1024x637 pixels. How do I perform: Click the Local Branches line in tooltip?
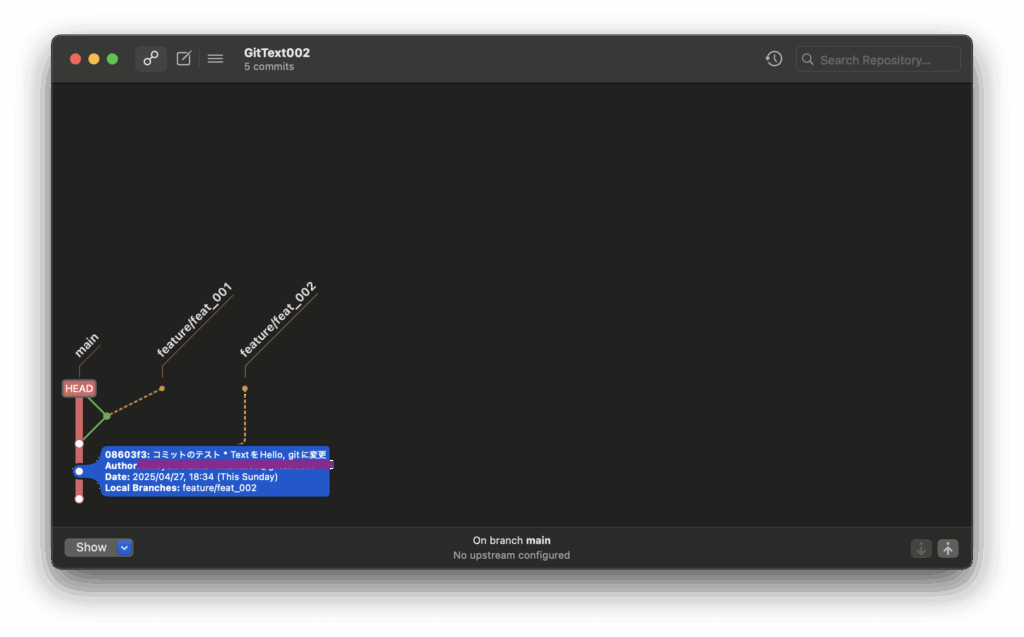point(181,488)
